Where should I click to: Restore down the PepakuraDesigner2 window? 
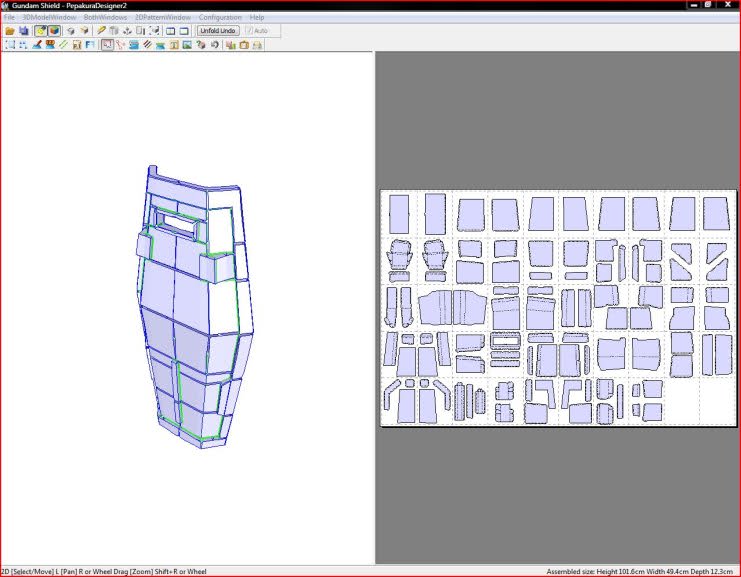pyautogui.click(x=708, y=5)
